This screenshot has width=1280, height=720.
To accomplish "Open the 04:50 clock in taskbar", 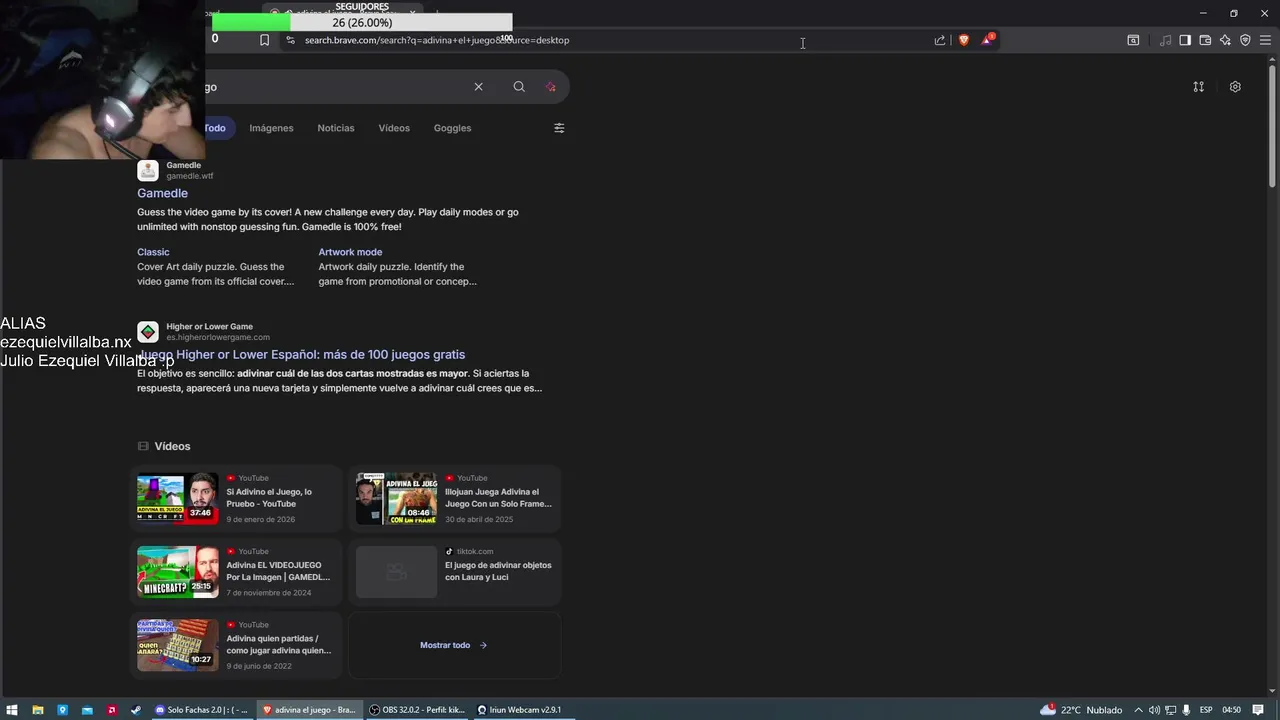I will (1232, 710).
